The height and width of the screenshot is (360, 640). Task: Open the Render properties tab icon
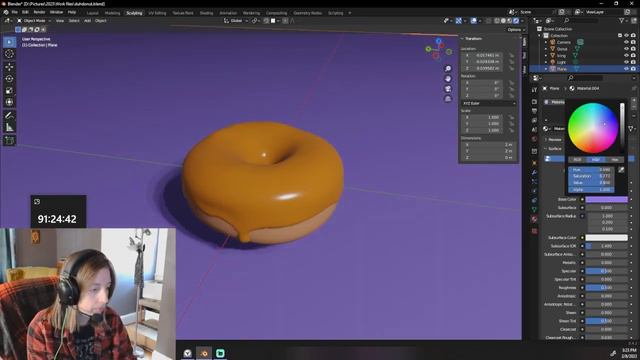[x=534, y=102]
